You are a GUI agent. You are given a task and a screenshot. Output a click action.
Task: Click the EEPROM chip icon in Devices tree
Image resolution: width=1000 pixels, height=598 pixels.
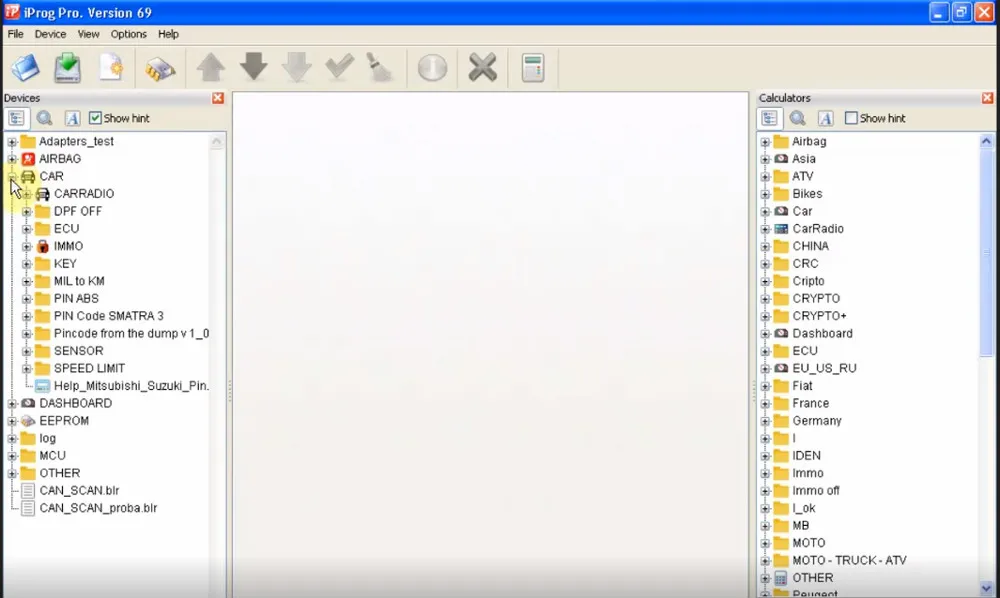pyautogui.click(x=28, y=421)
